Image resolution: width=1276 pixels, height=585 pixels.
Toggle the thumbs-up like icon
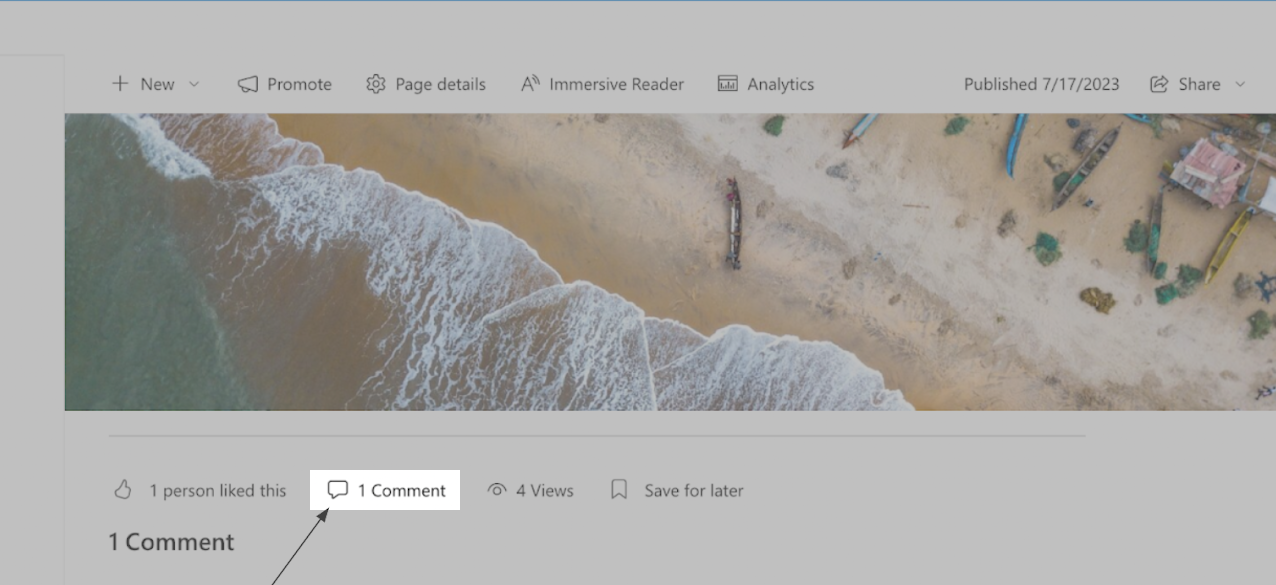[123, 490]
